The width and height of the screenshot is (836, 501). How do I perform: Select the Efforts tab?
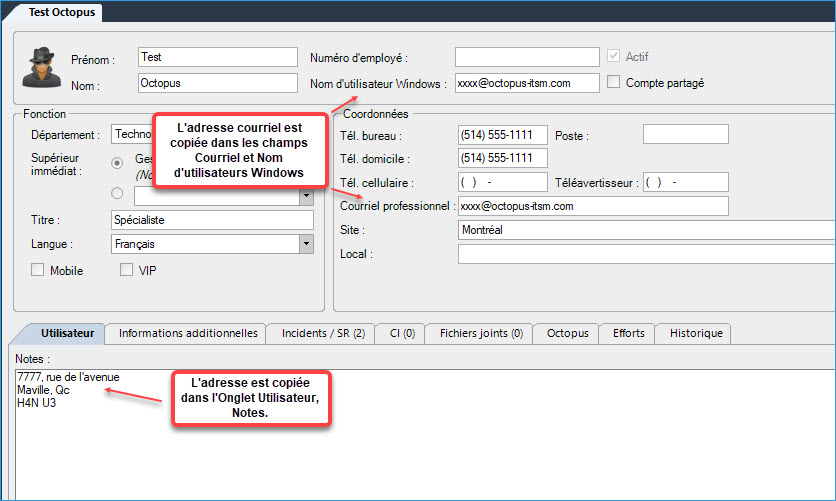click(x=629, y=334)
